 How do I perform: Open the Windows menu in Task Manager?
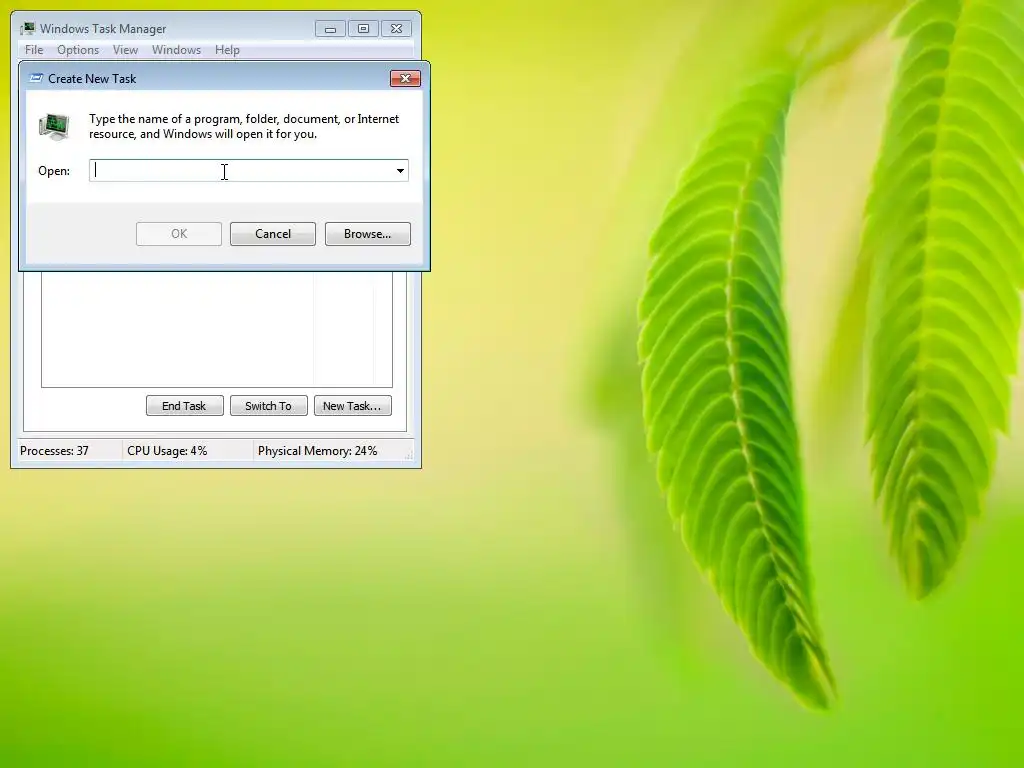coord(176,50)
